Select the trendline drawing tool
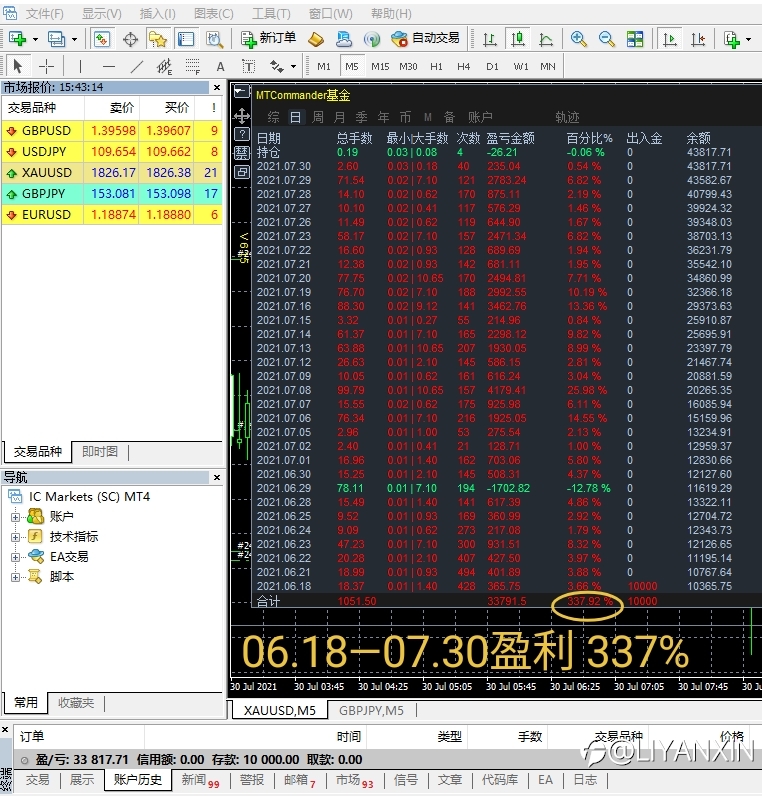Image resolution: width=762 pixels, height=796 pixels. pyautogui.click(x=137, y=67)
